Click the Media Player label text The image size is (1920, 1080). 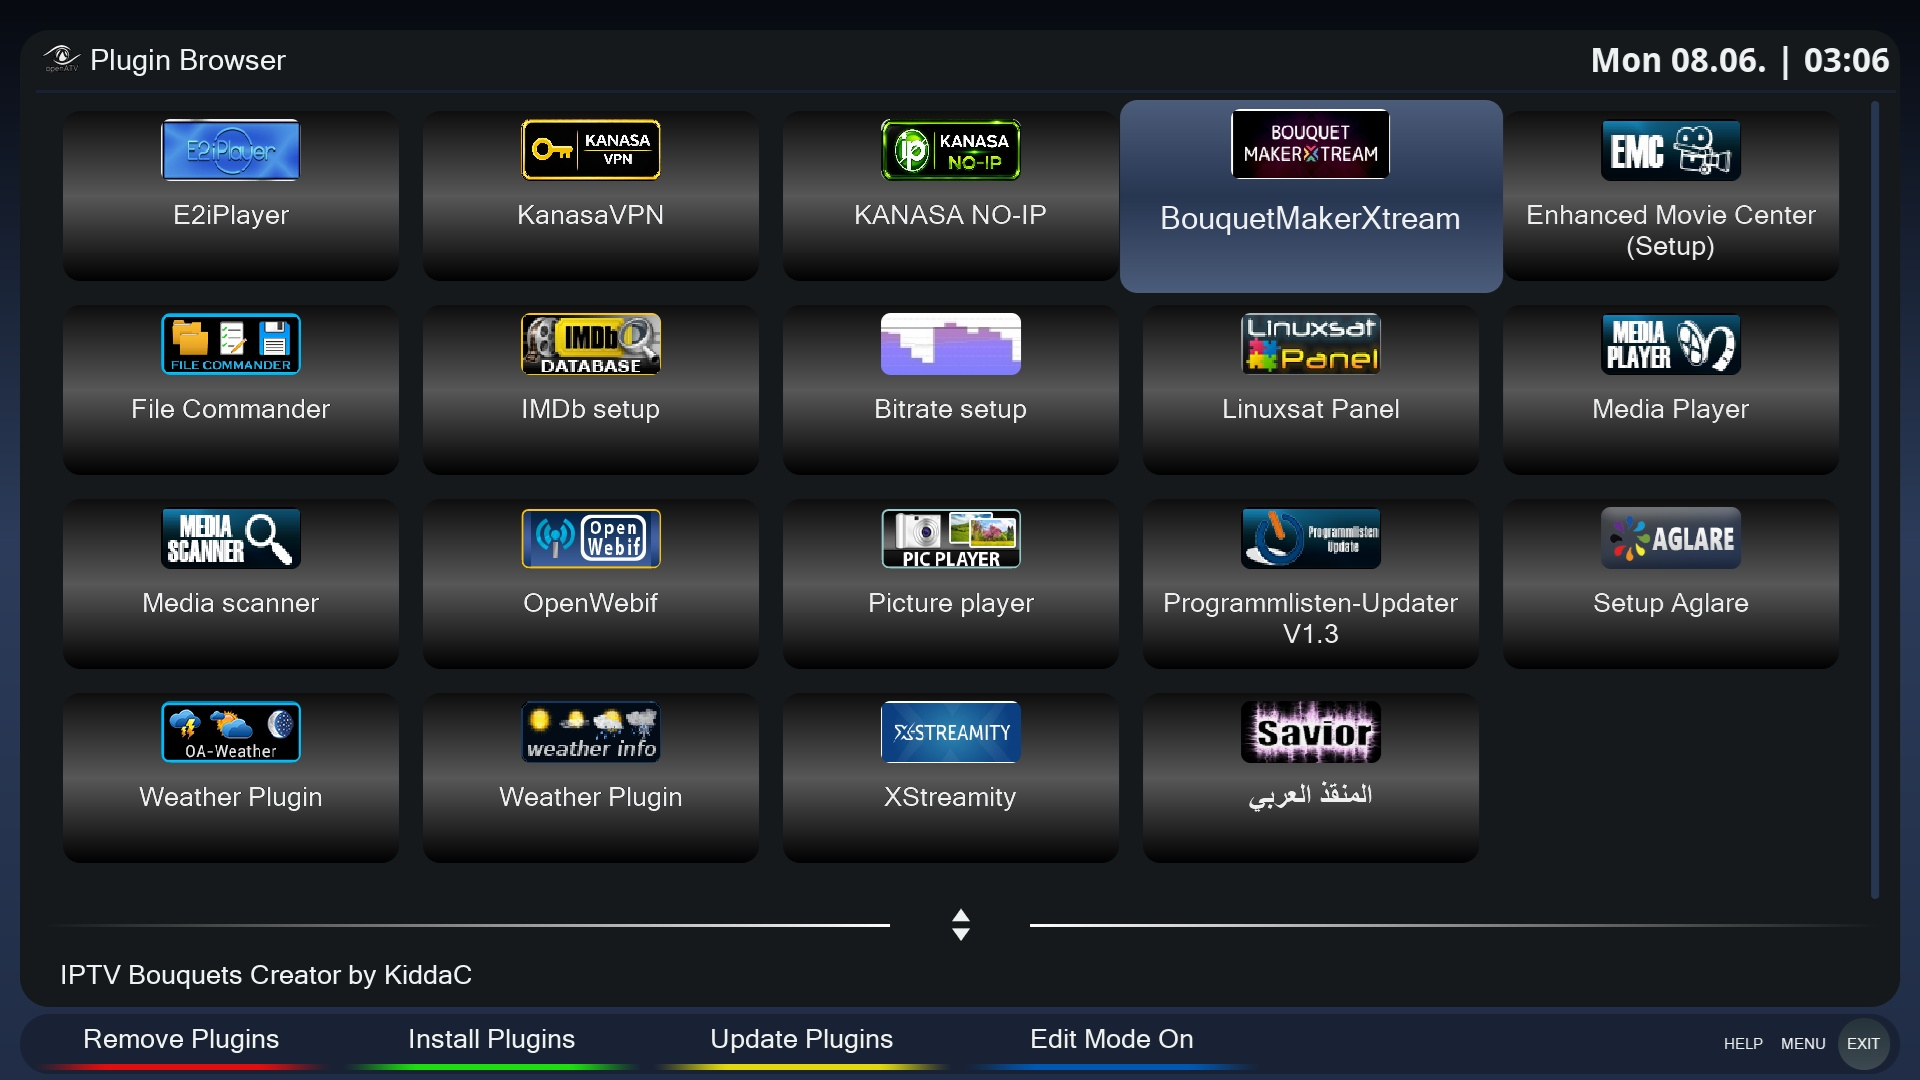[1671, 409]
